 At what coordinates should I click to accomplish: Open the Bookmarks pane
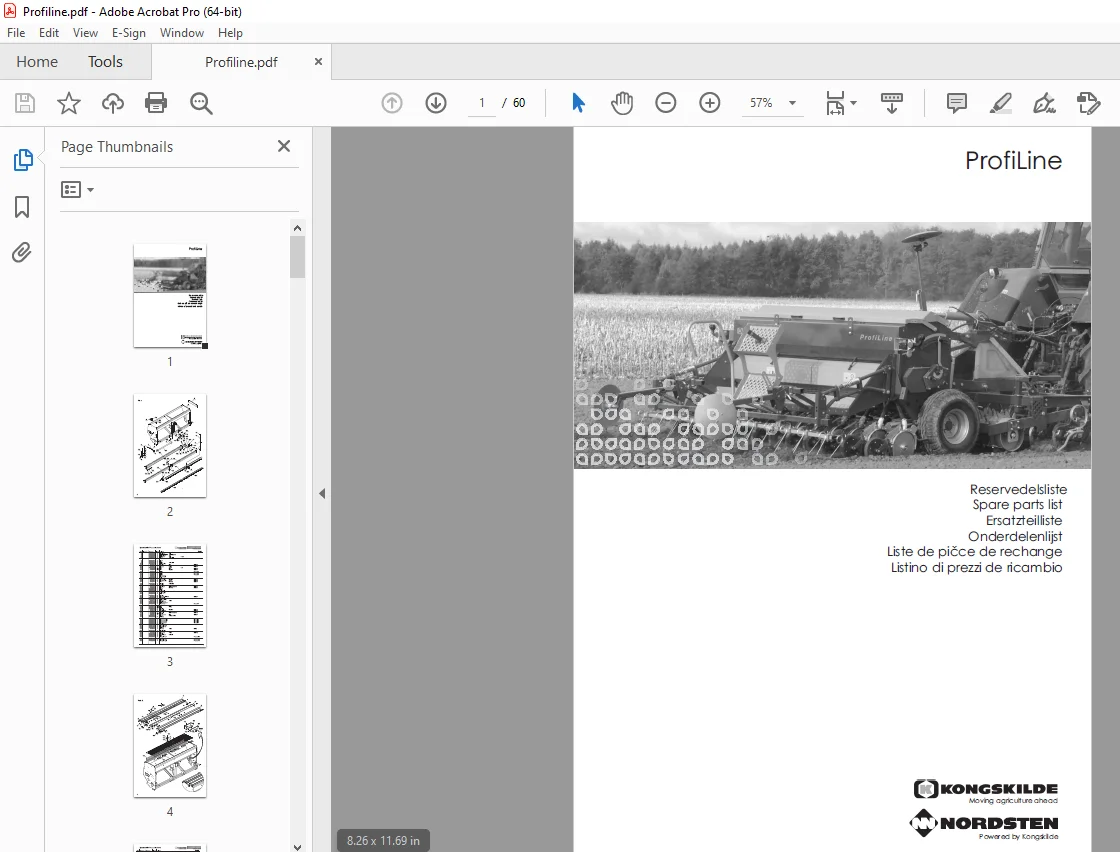(x=22, y=207)
